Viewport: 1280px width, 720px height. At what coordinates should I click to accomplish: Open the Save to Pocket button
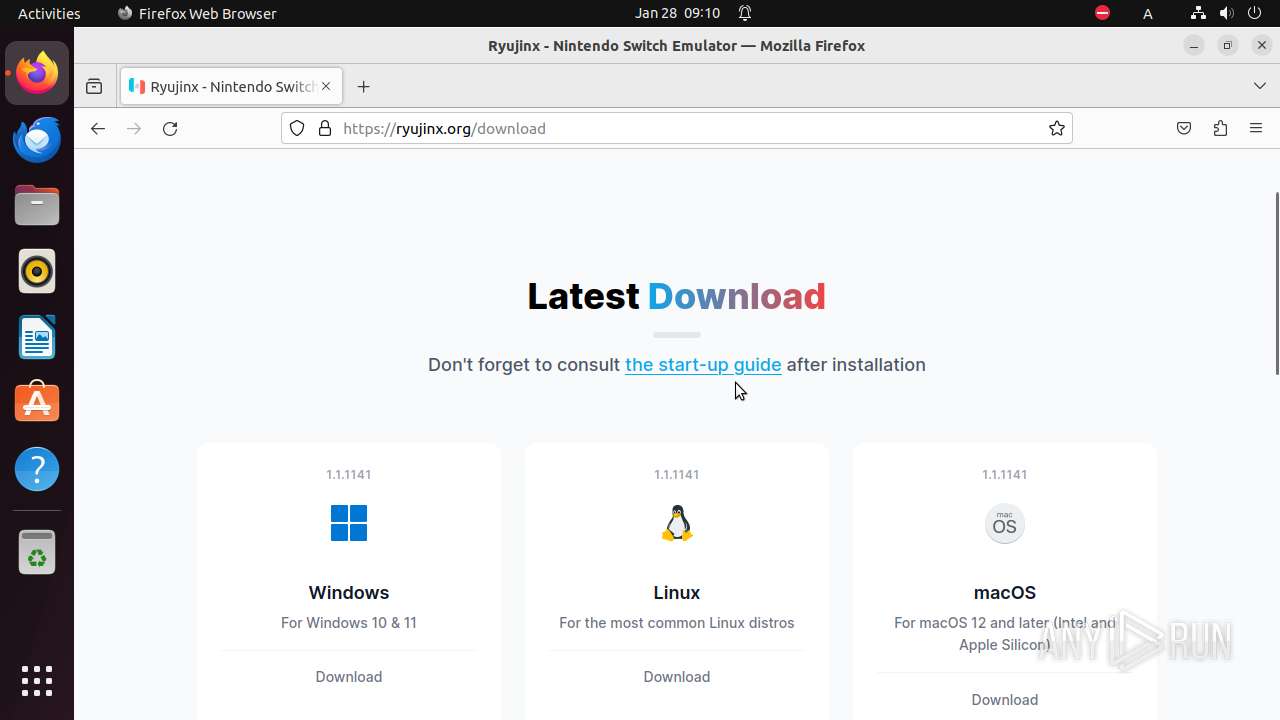(x=1184, y=128)
